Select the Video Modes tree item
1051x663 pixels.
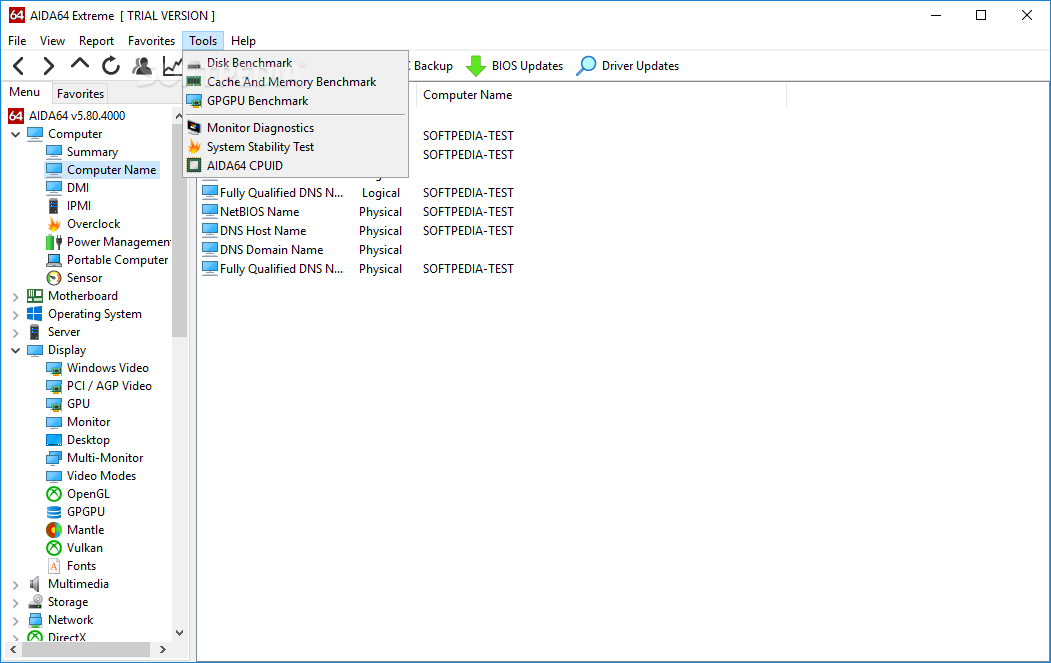coord(101,476)
